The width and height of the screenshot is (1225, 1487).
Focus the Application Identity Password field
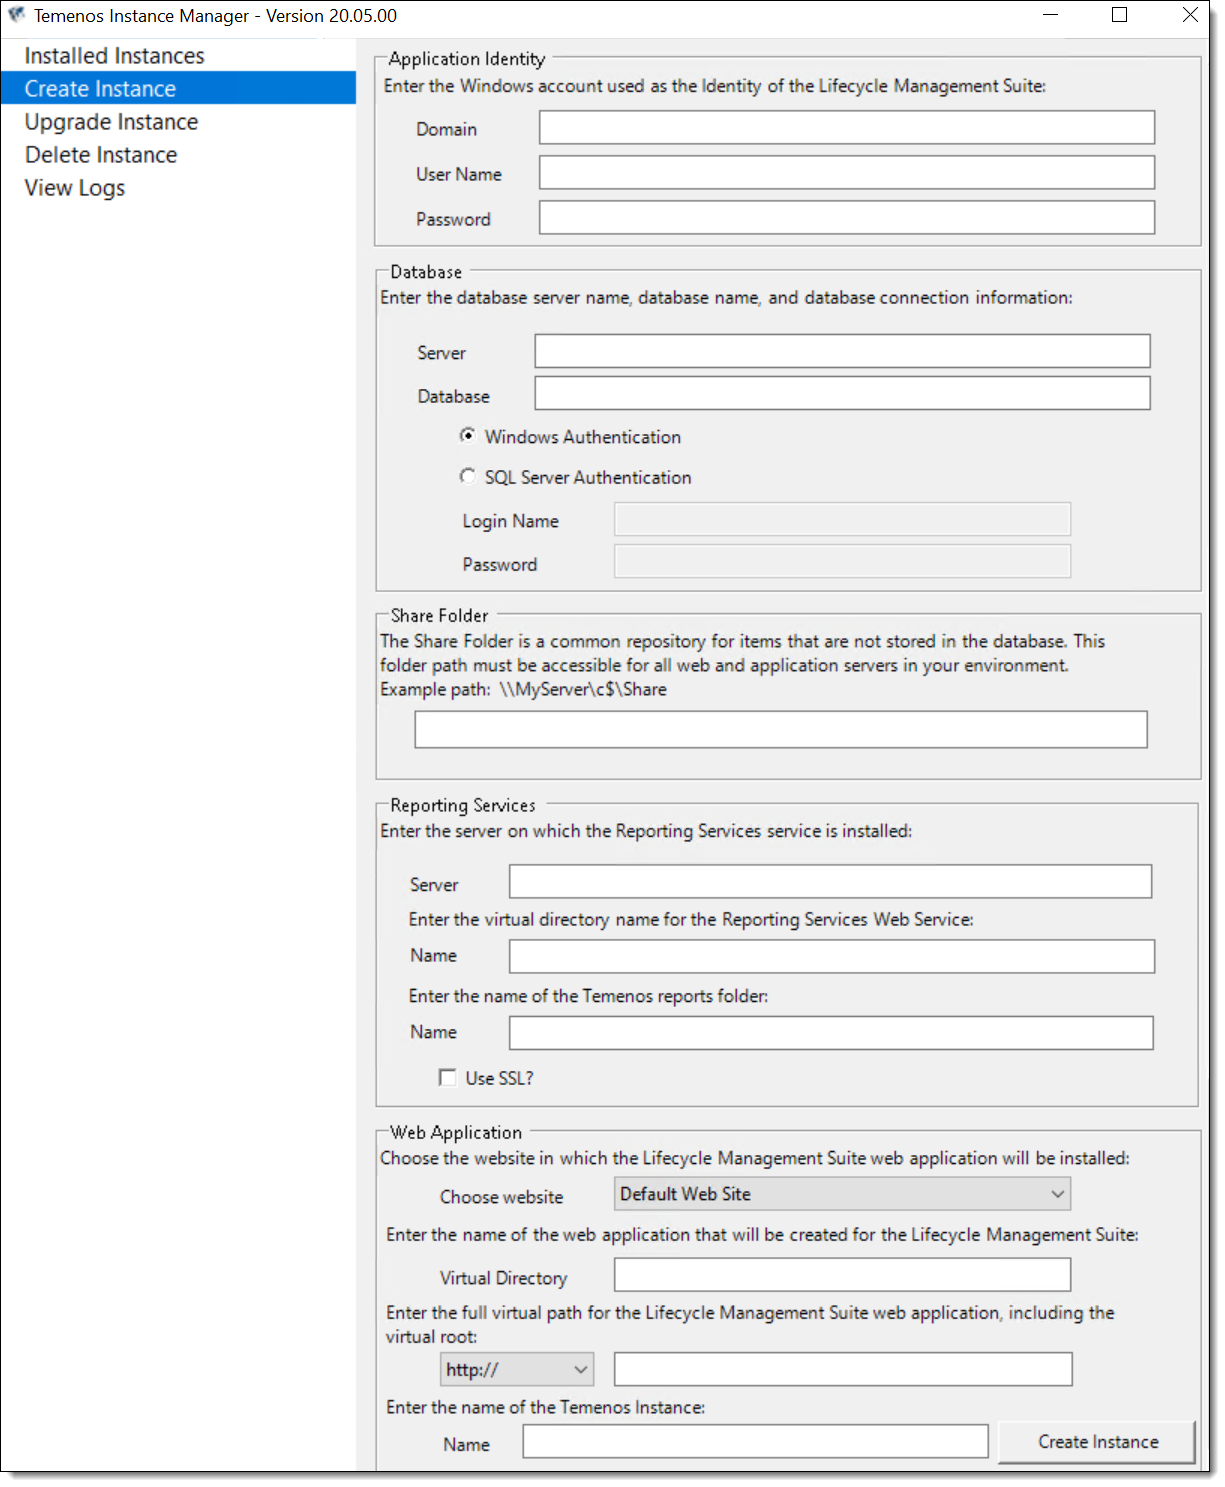pos(846,217)
